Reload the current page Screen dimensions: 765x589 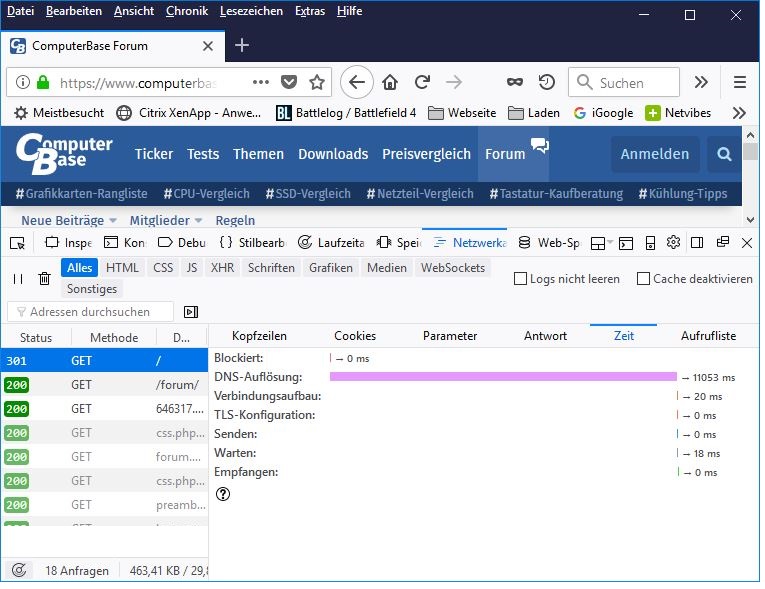(x=422, y=82)
